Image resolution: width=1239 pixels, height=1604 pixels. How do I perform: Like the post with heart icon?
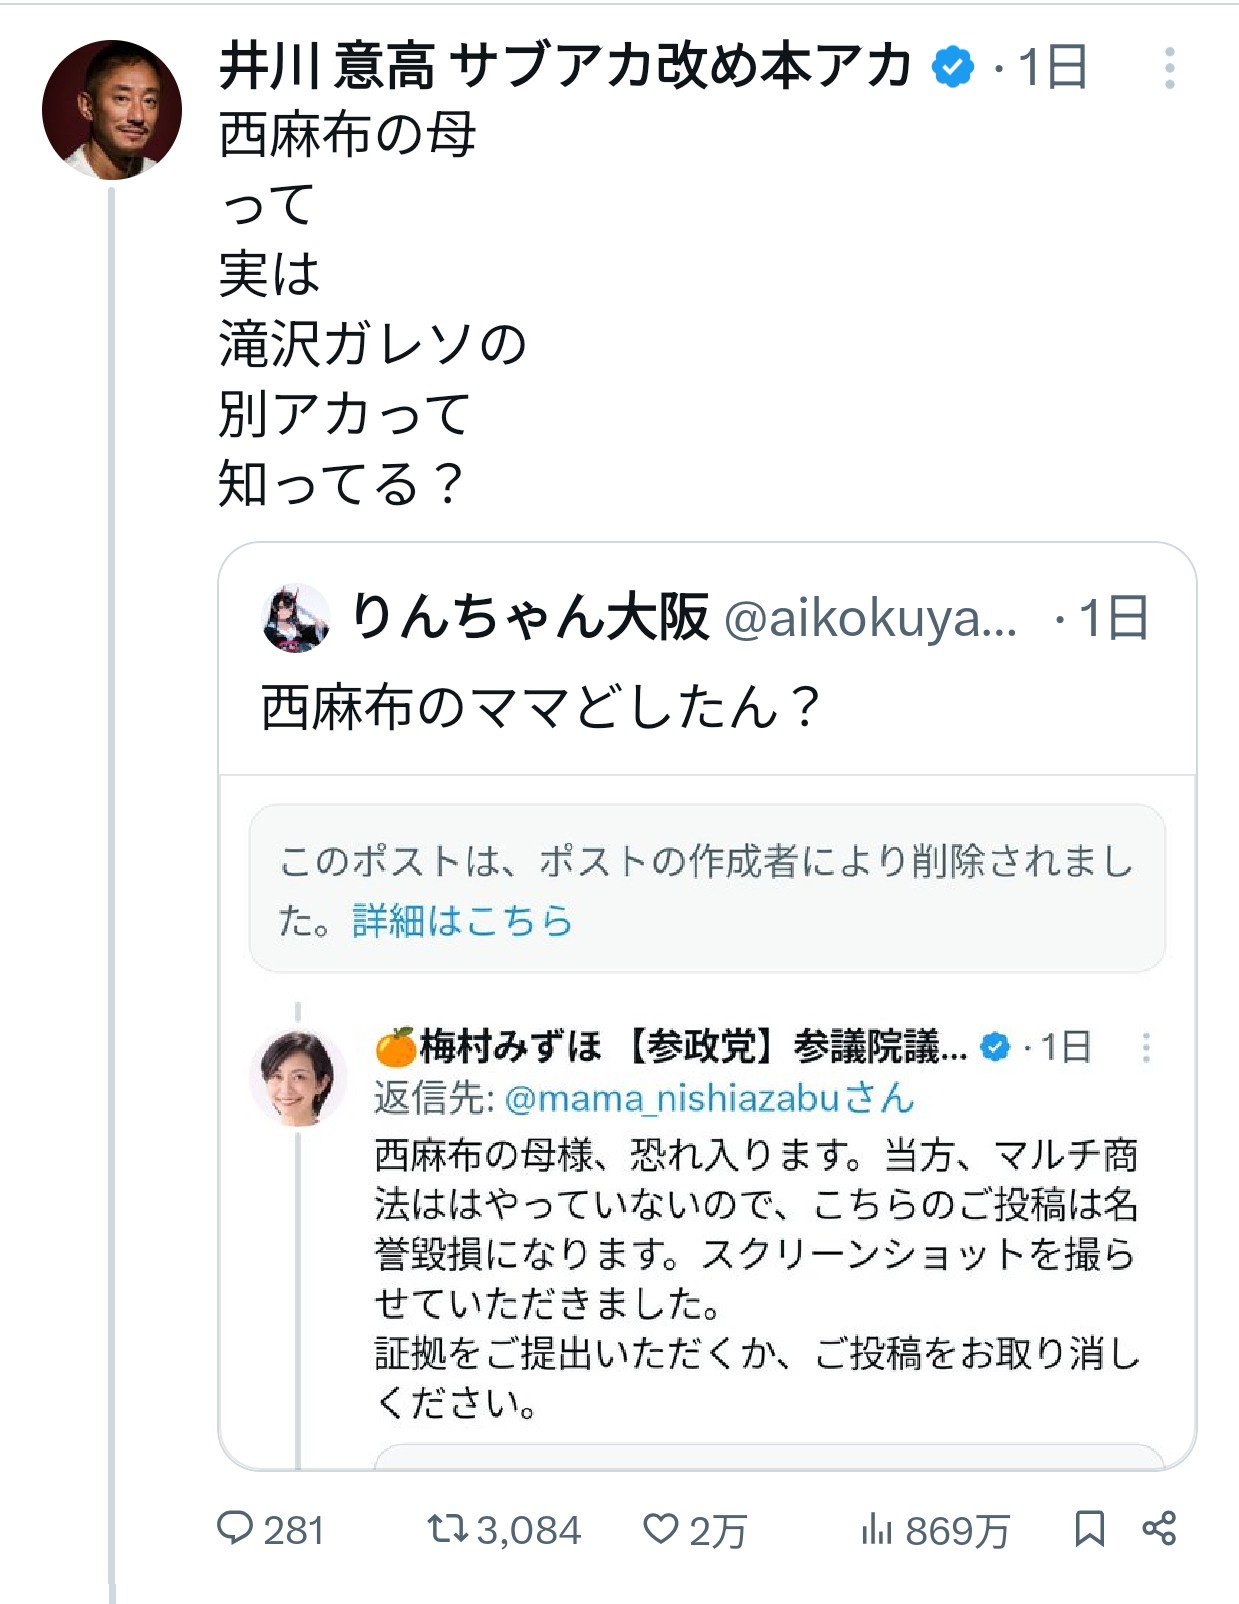tap(660, 1528)
